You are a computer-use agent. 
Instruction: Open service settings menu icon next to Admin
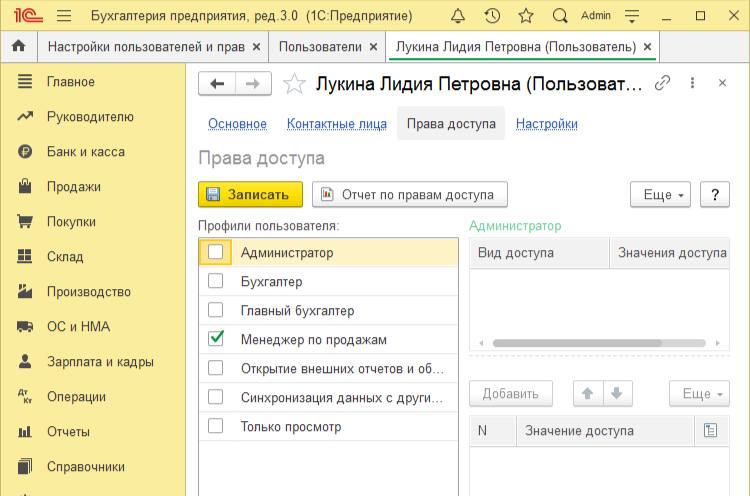tap(632, 16)
